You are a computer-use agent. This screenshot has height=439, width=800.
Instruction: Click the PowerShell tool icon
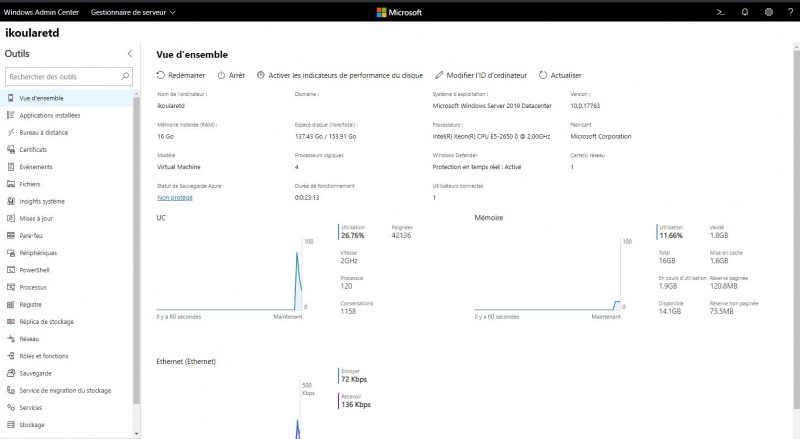pos(11,270)
